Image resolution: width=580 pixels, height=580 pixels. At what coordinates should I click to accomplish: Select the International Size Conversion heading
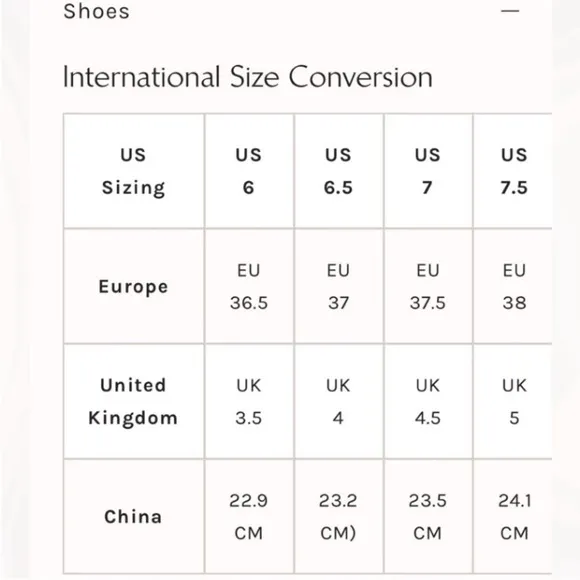point(247,77)
